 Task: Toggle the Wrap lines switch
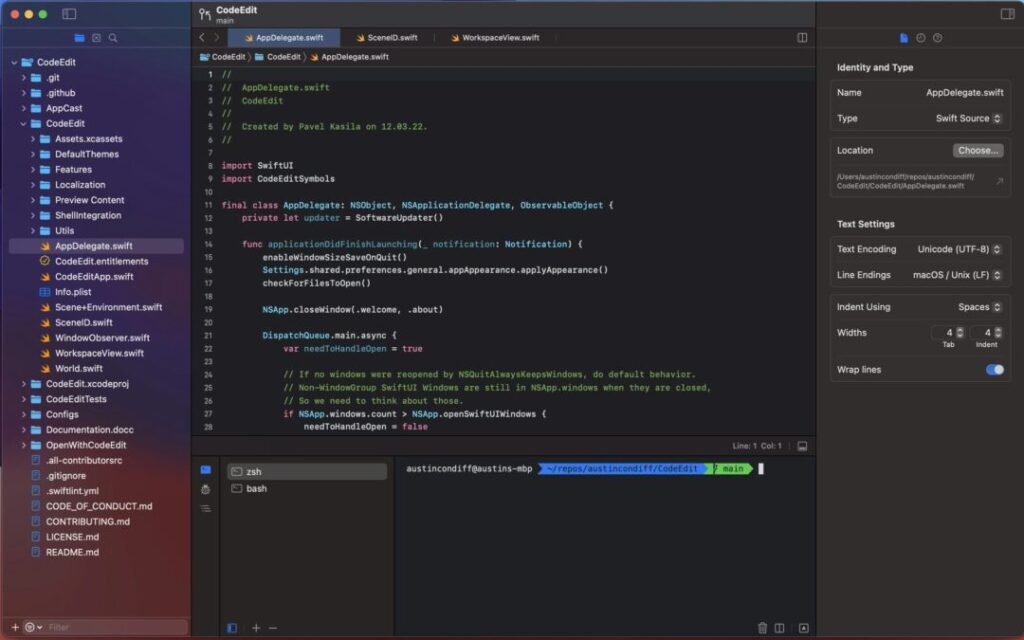point(995,370)
